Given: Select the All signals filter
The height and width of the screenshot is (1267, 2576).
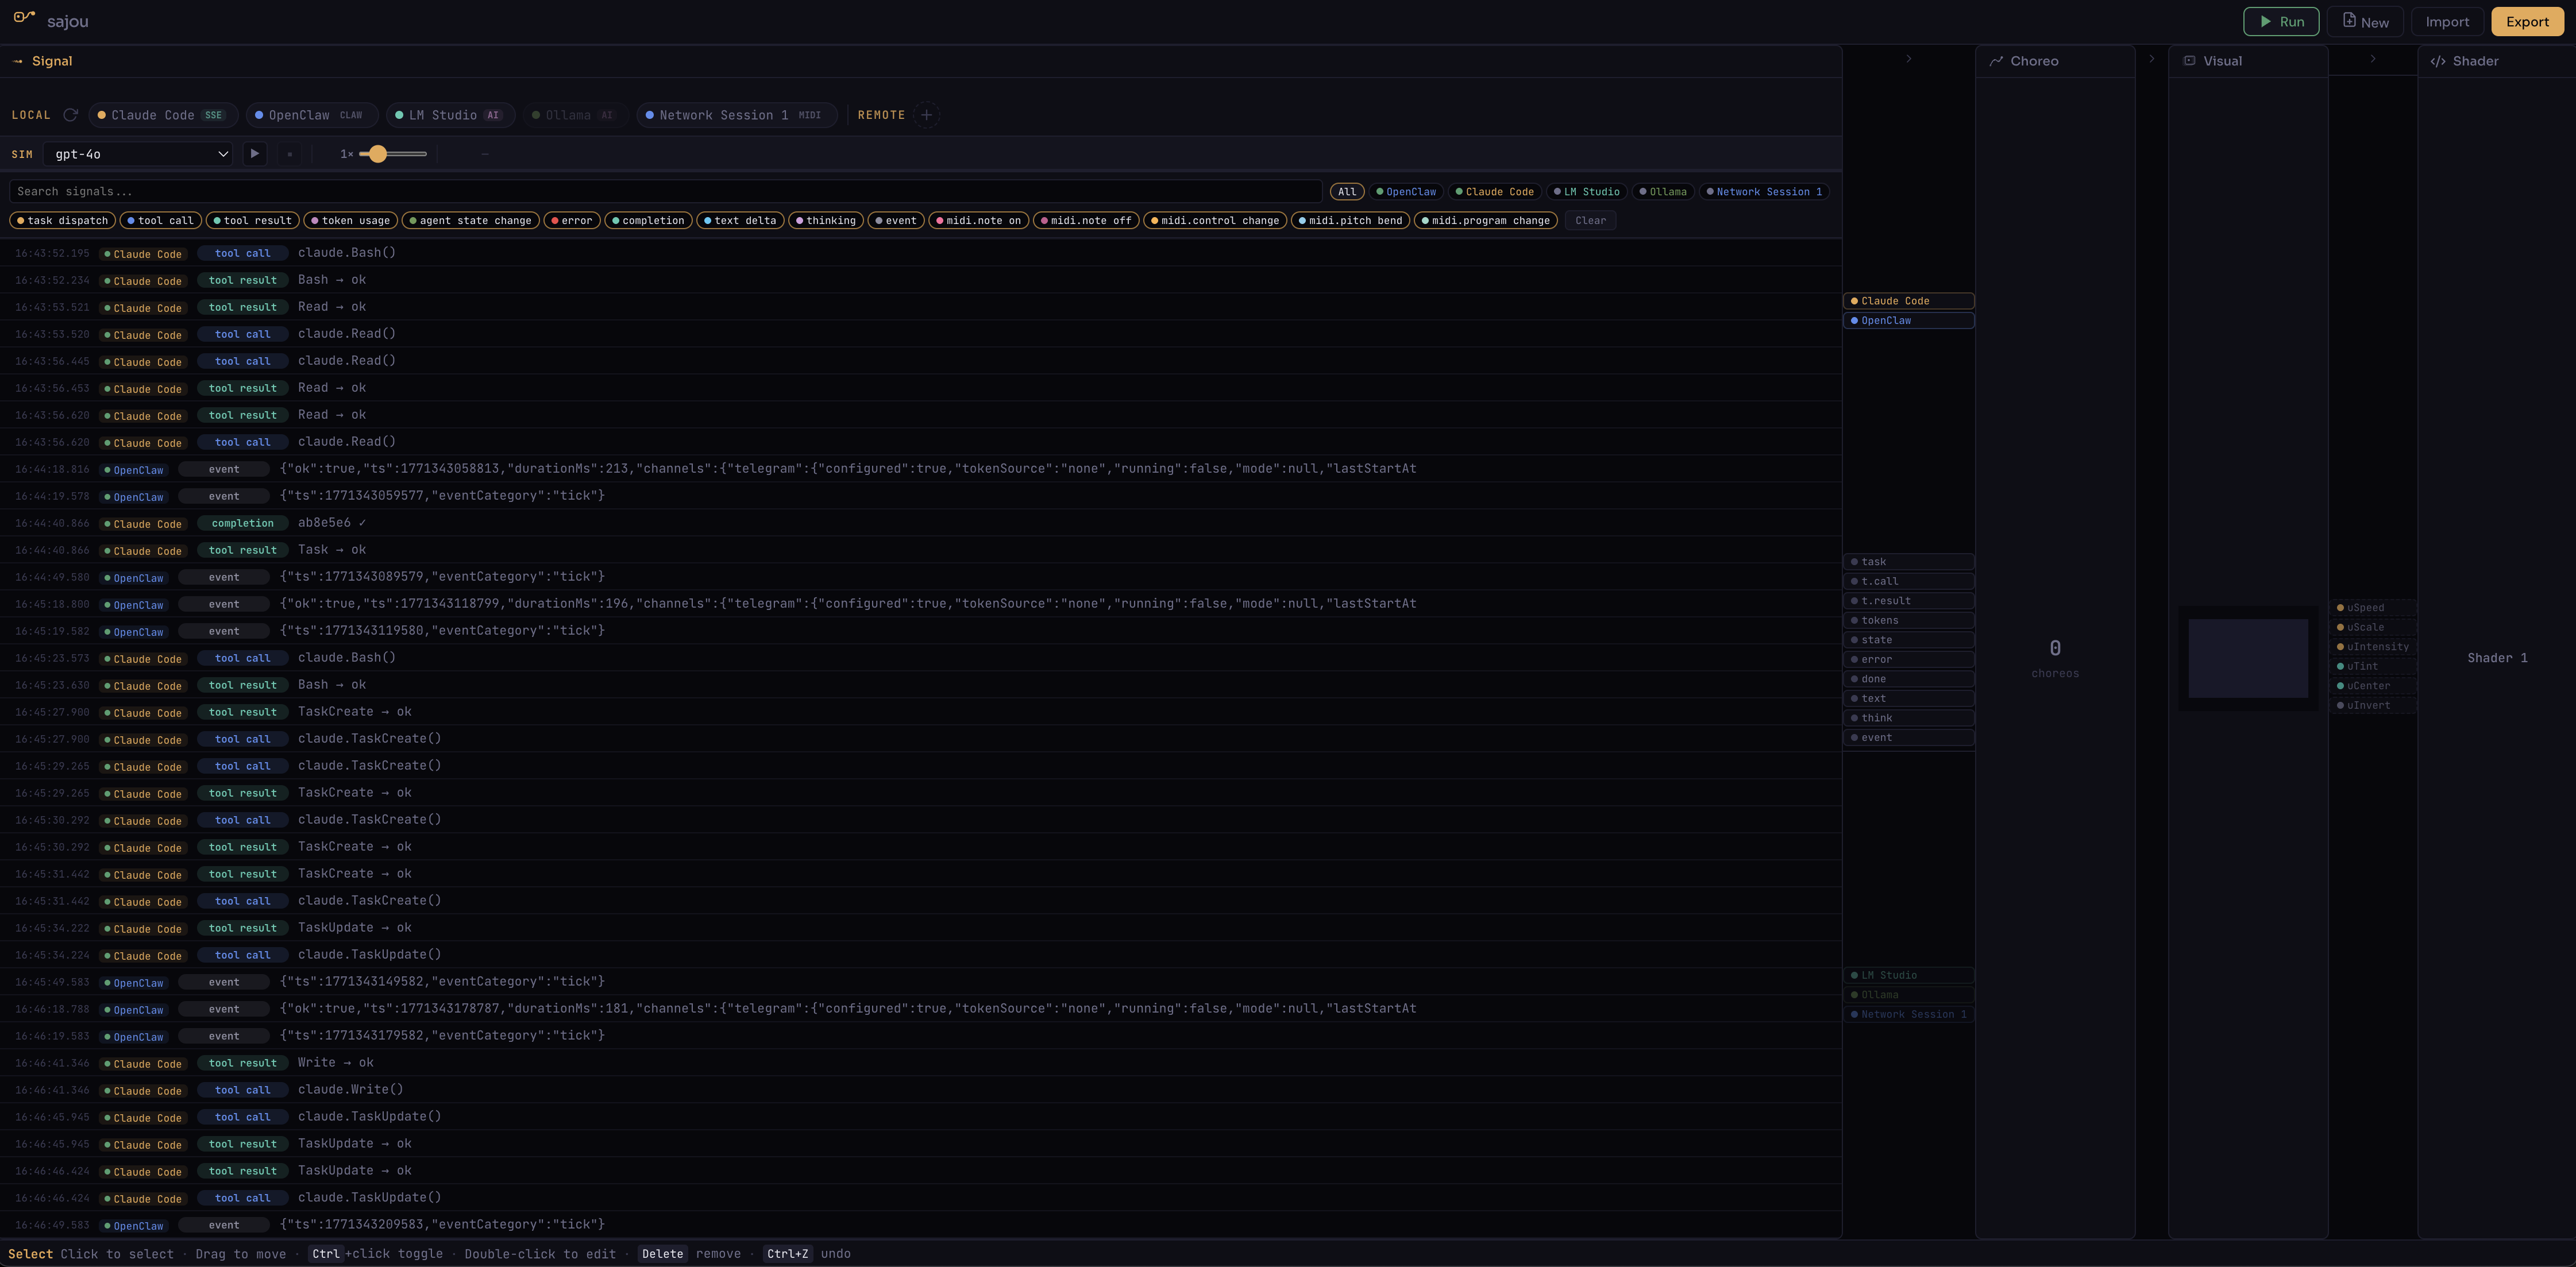Looking at the screenshot, I should pyautogui.click(x=1347, y=191).
